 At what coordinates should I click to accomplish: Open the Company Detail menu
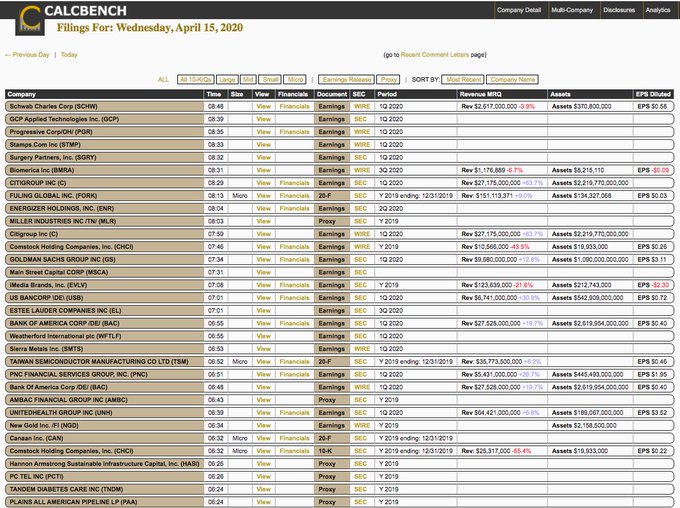click(x=519, y=10)
